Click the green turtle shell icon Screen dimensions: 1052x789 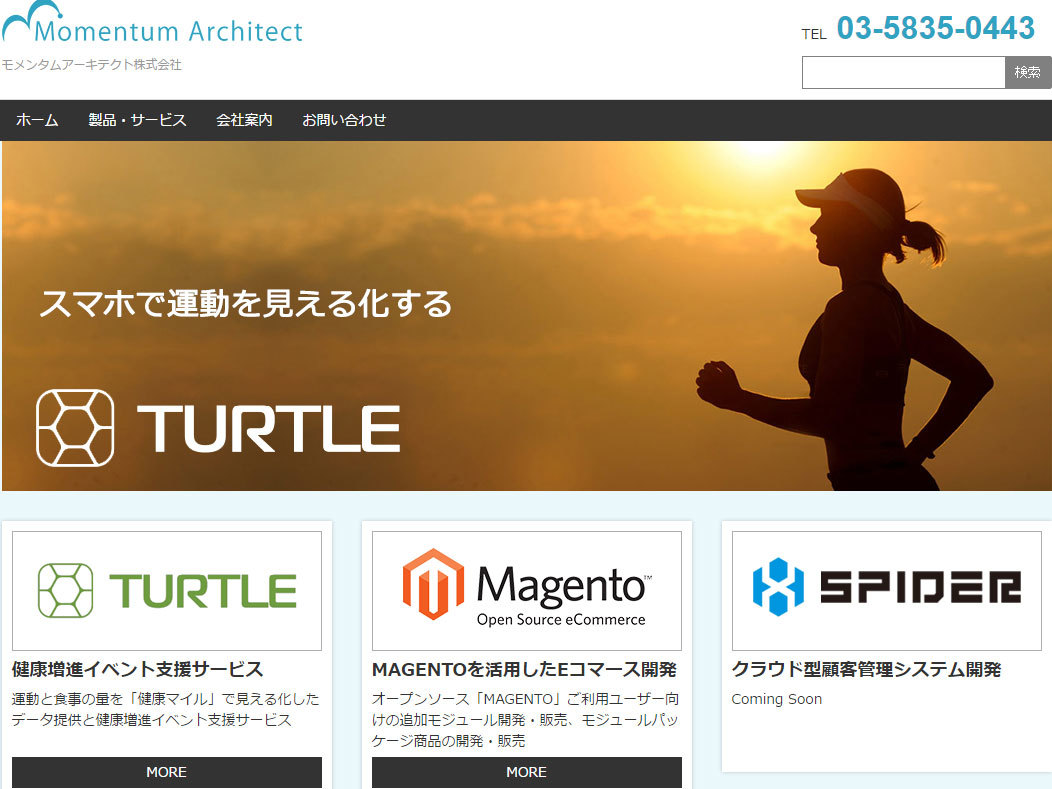[x=66, y=590]
